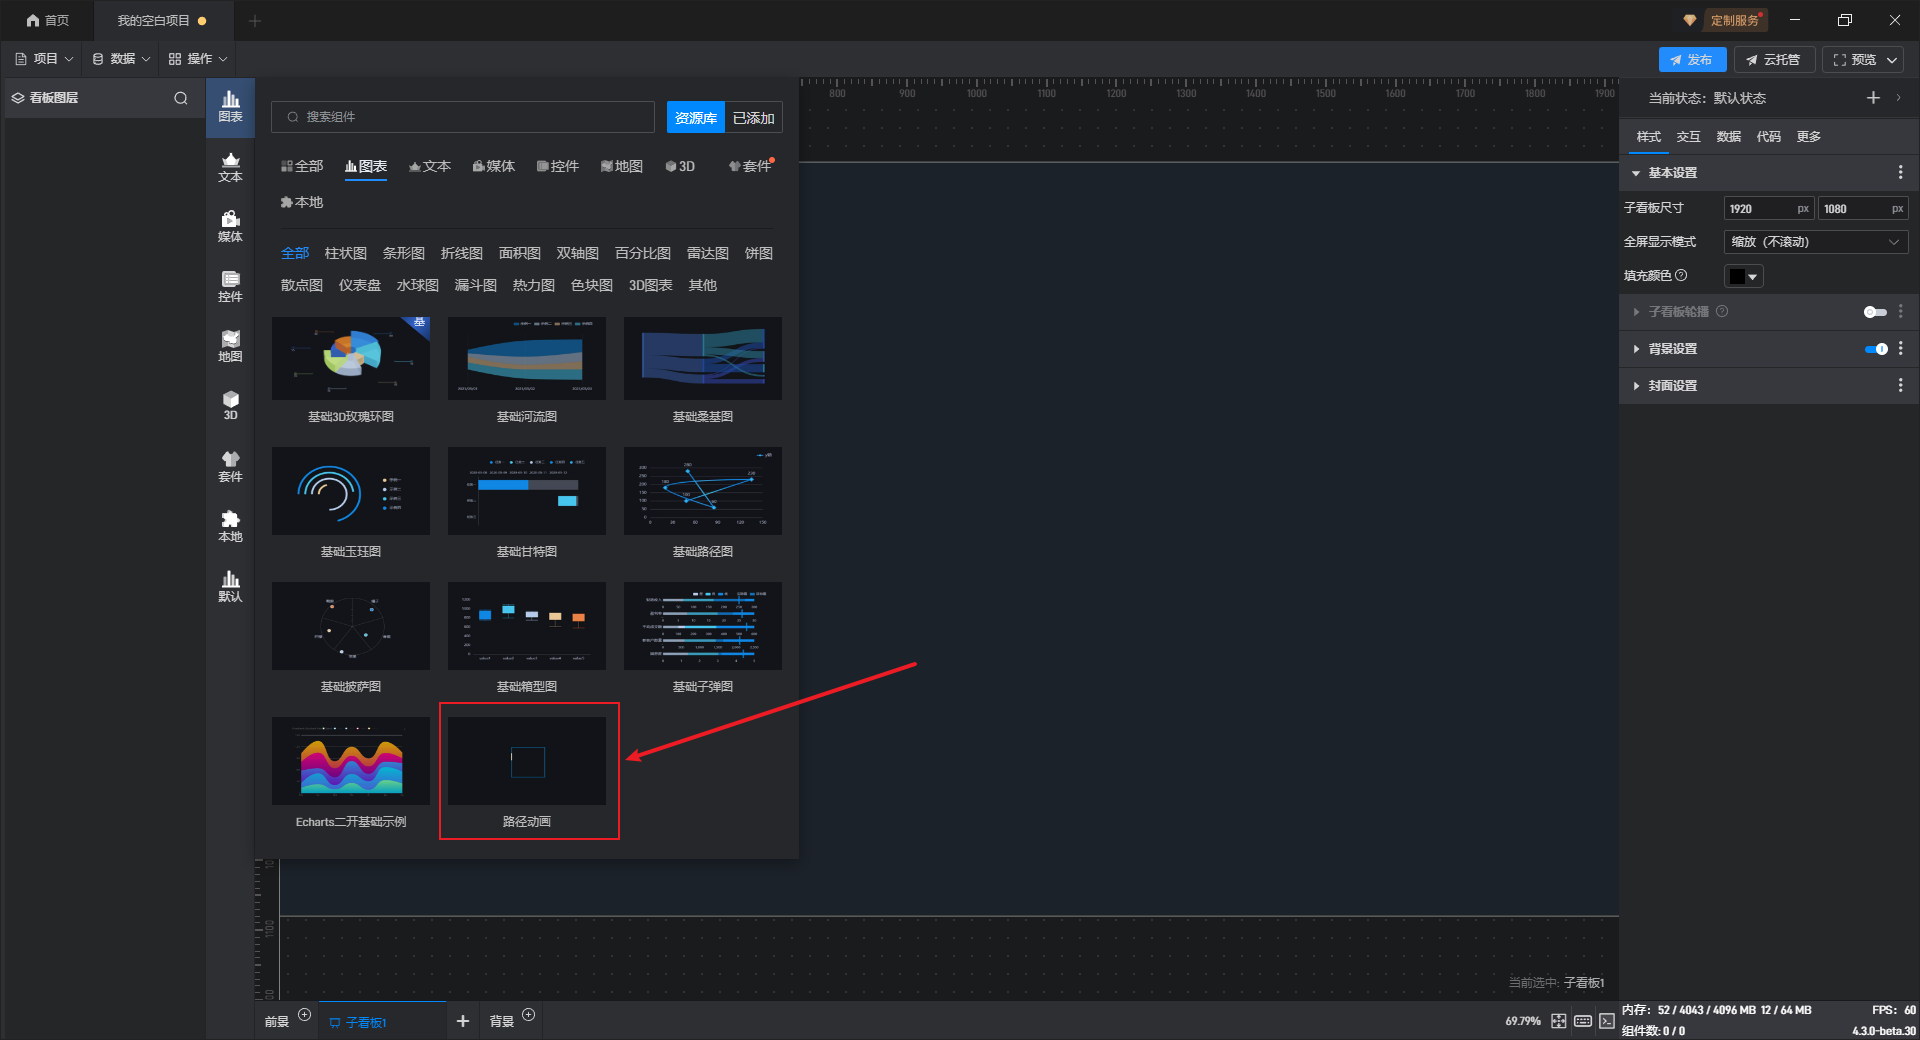Disable the 背景设置 toggle switch
The image size is (1920, 1040).
click(x=1875, y=349)
